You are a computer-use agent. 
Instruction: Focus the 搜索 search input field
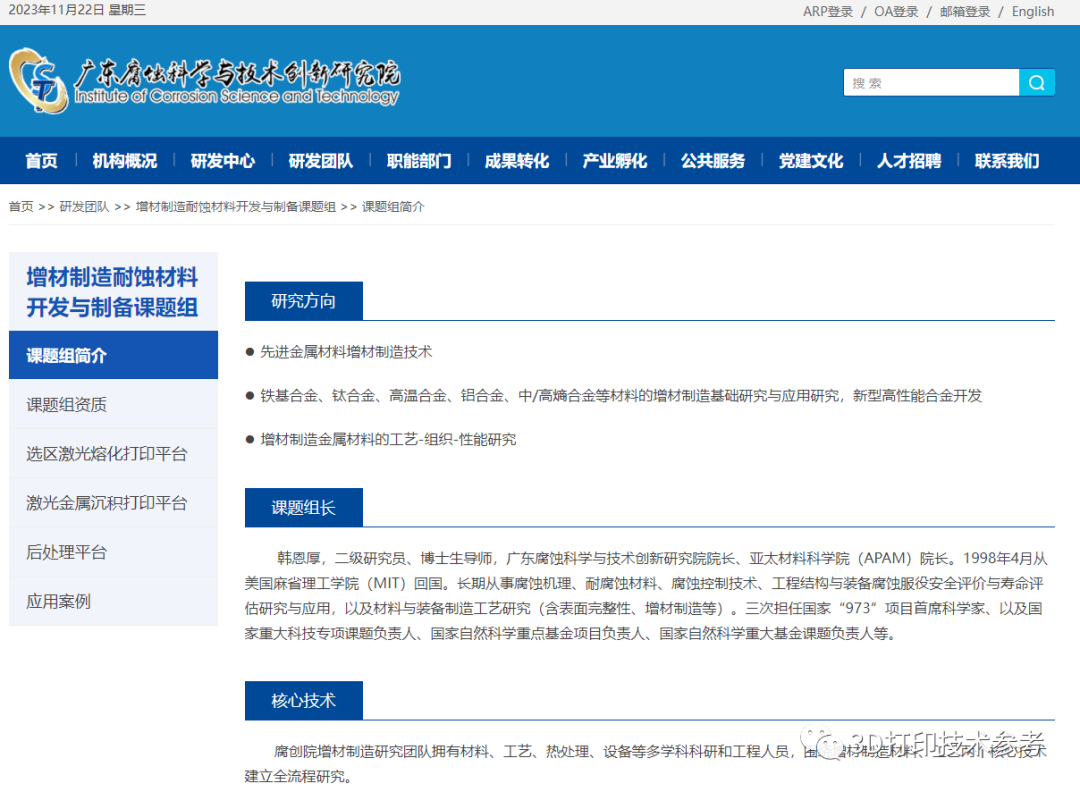pyautogui.click(x=931, y=83)
